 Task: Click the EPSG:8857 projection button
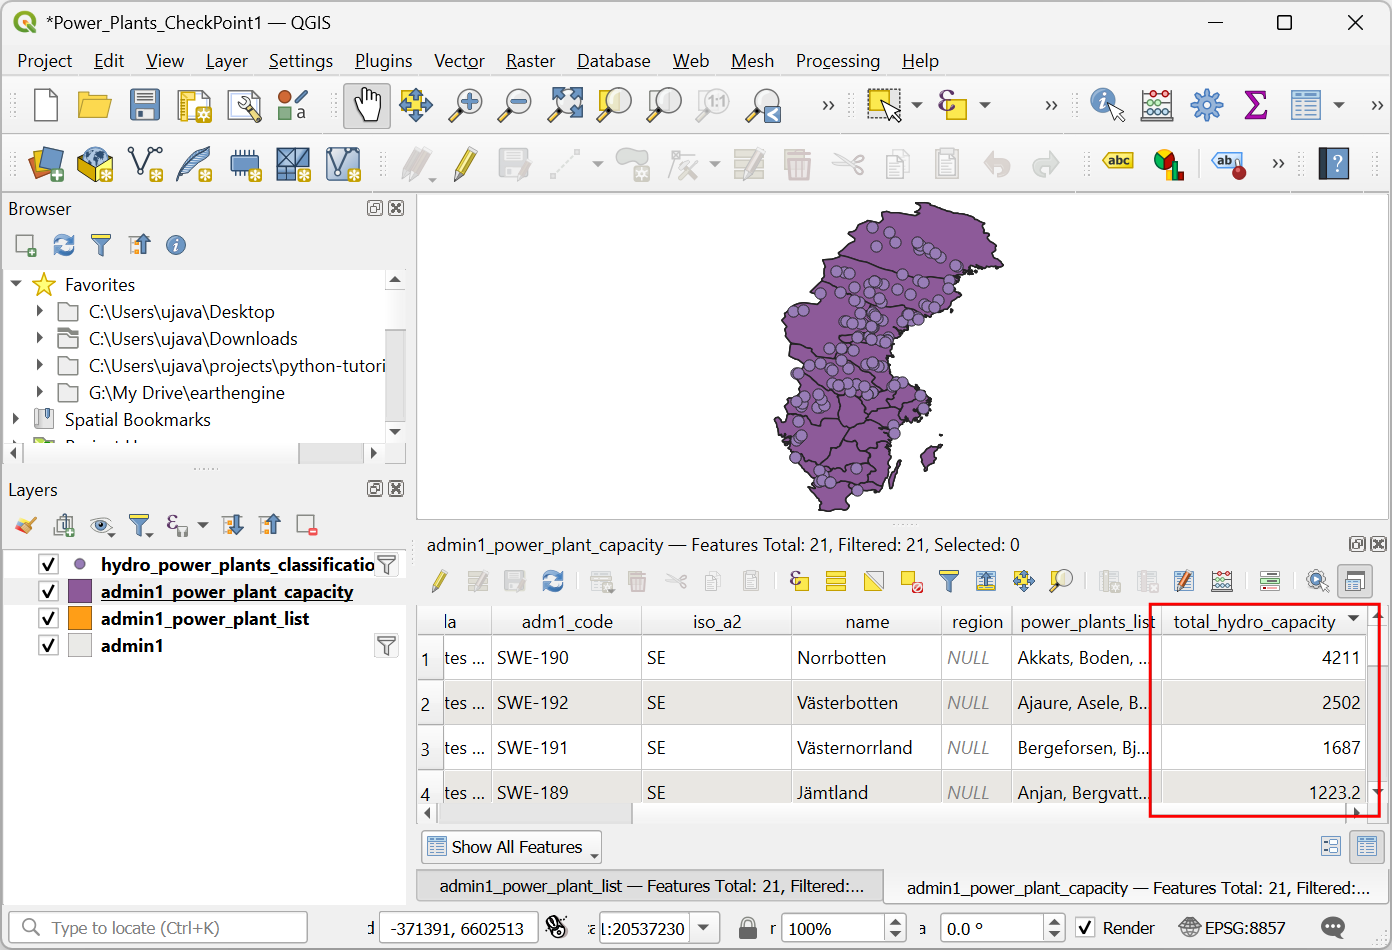point(1233,928)
